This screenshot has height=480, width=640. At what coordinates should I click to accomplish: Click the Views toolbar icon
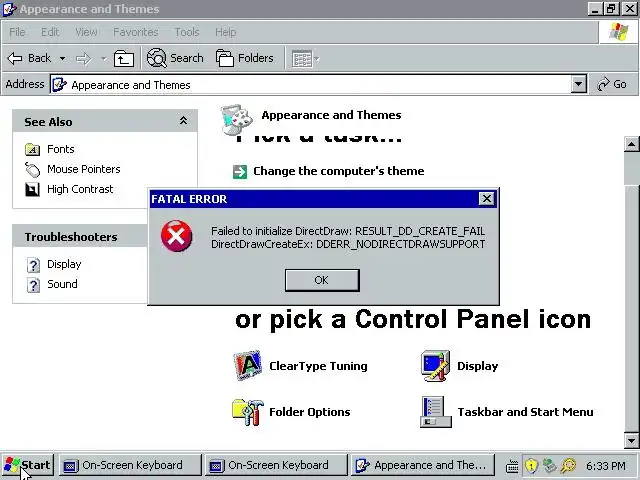302,59
